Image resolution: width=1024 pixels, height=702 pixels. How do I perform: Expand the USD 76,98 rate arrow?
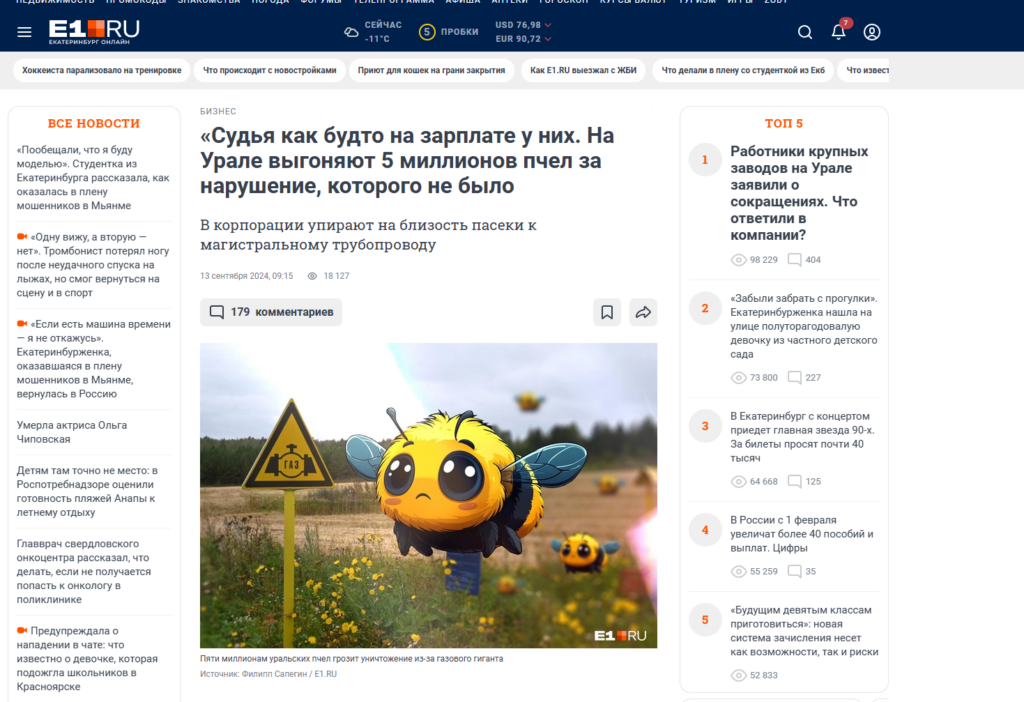[548, 25]
